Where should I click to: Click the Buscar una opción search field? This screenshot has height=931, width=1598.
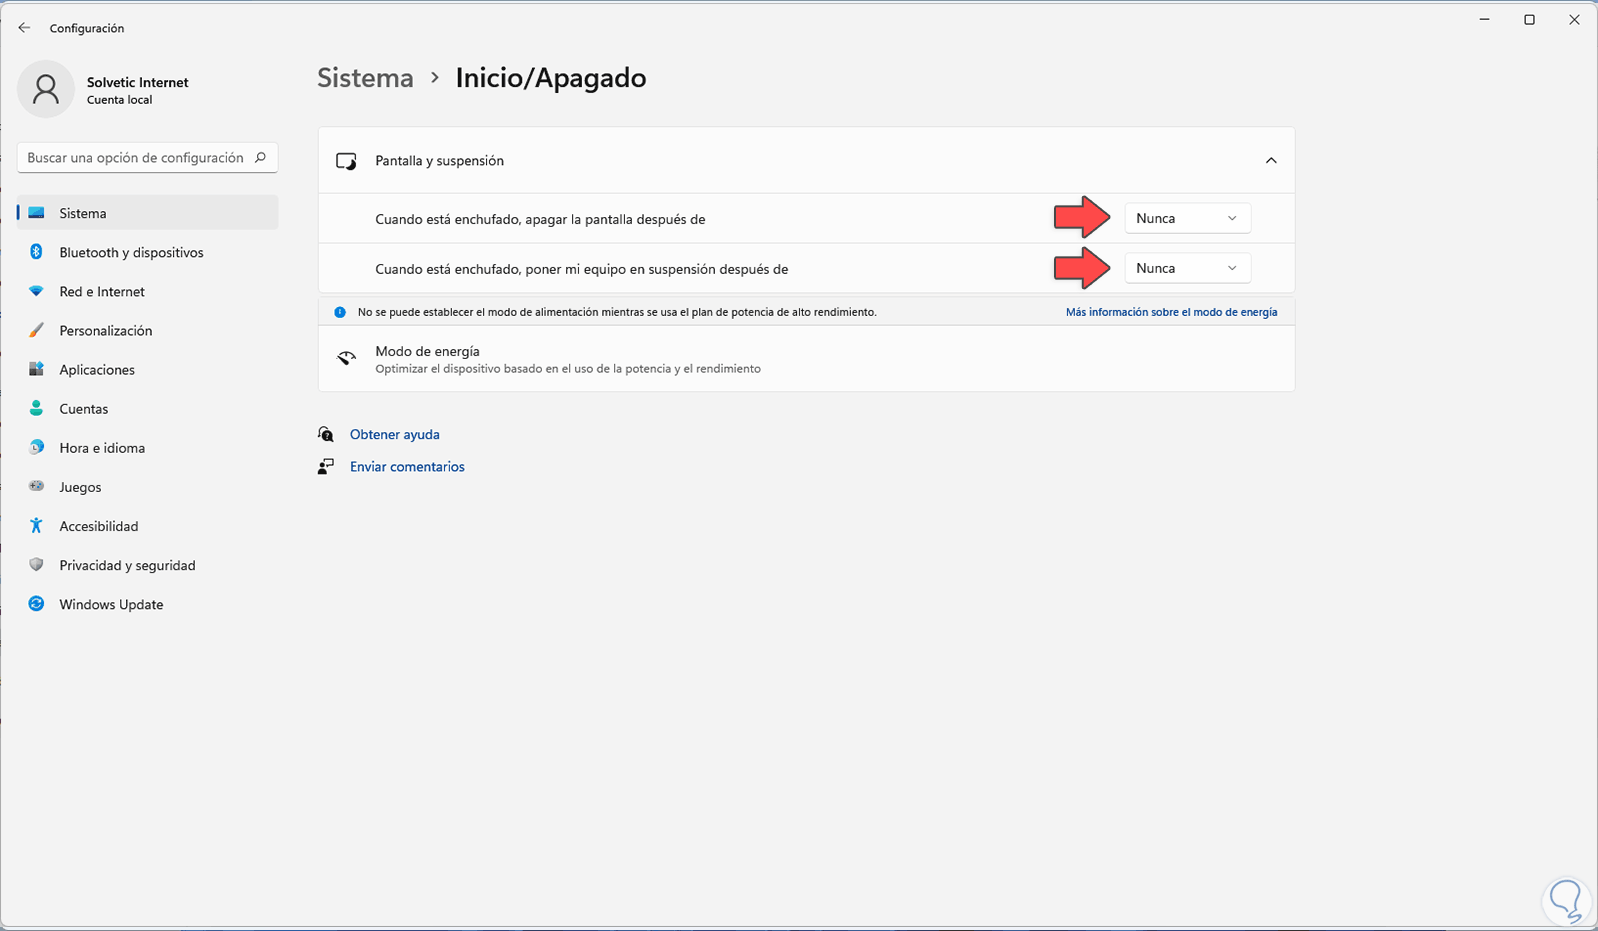pyautogui.click(x=135, y=158)
